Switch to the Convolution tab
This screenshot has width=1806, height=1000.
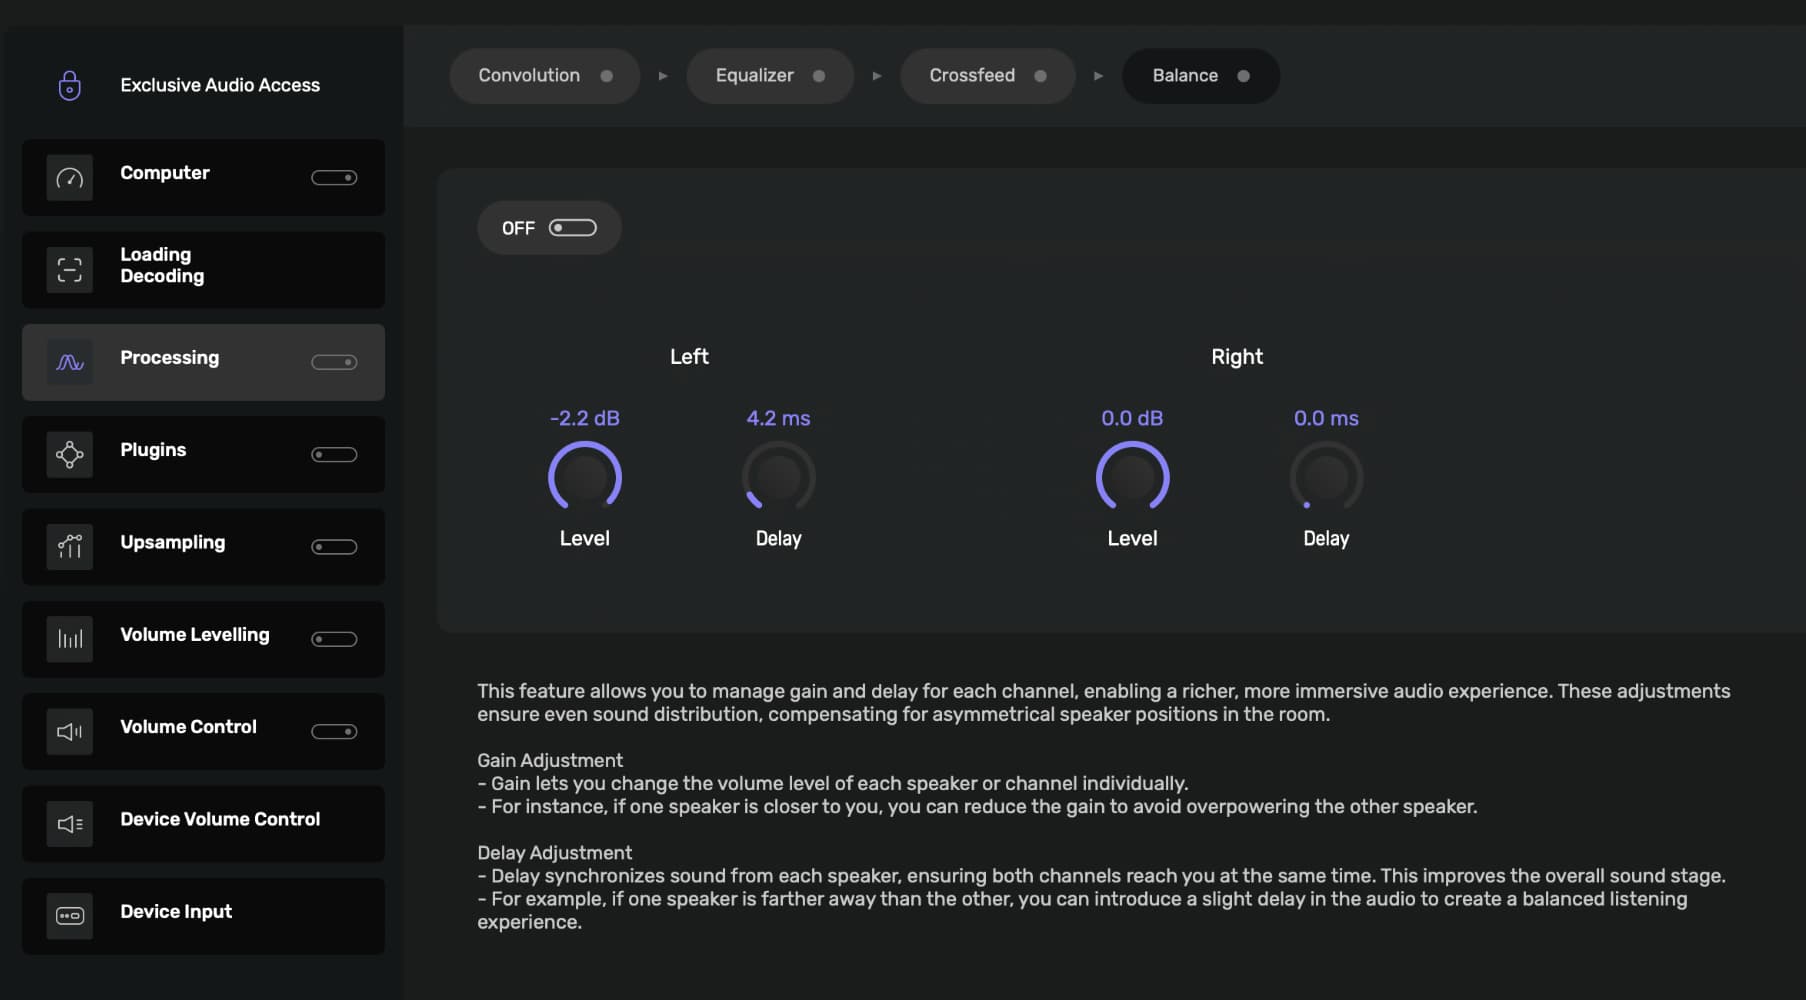tap(544, 76)
